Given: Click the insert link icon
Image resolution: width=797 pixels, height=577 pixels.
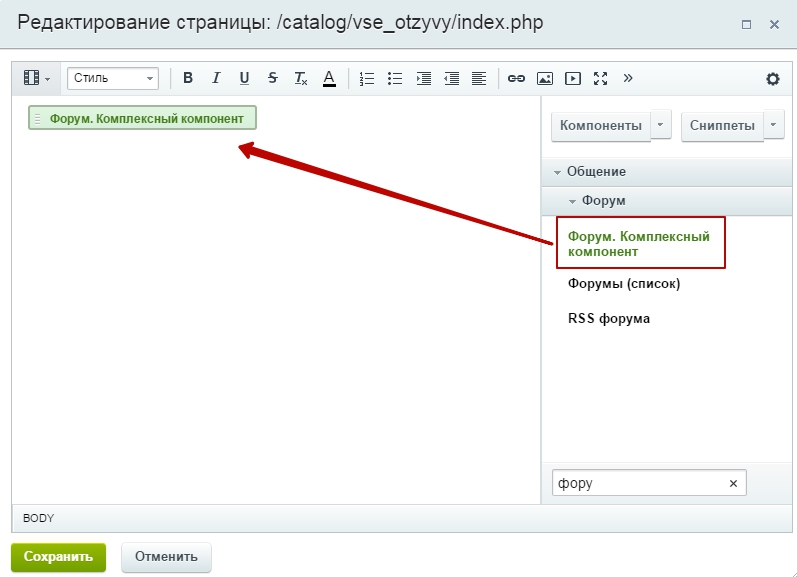Looking at the screenshot, I should 516,78.
